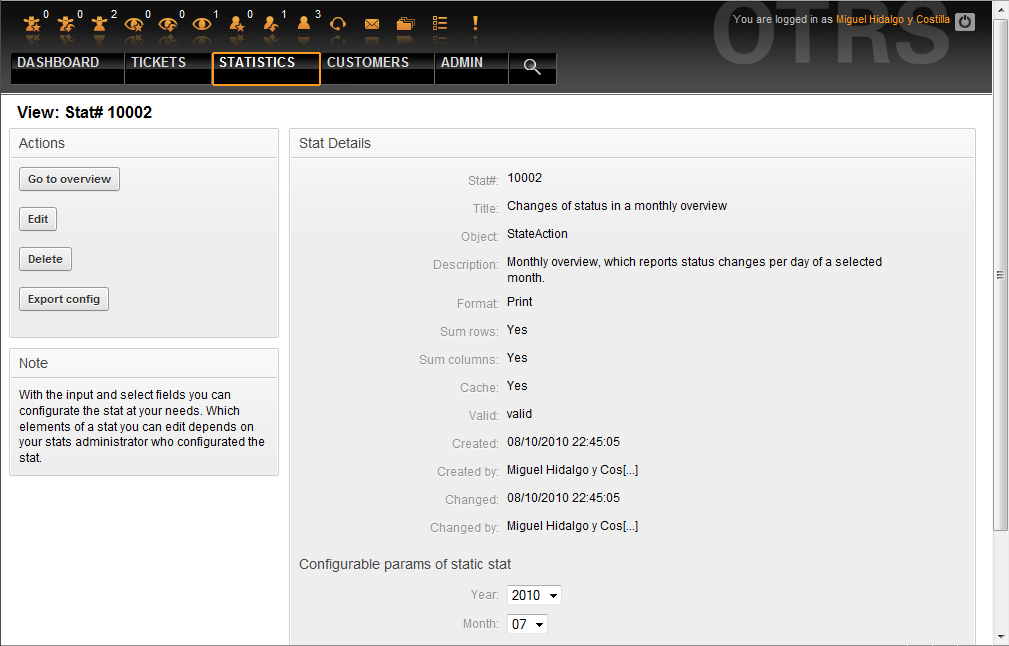Click the power logout icon

coord(964,21)
